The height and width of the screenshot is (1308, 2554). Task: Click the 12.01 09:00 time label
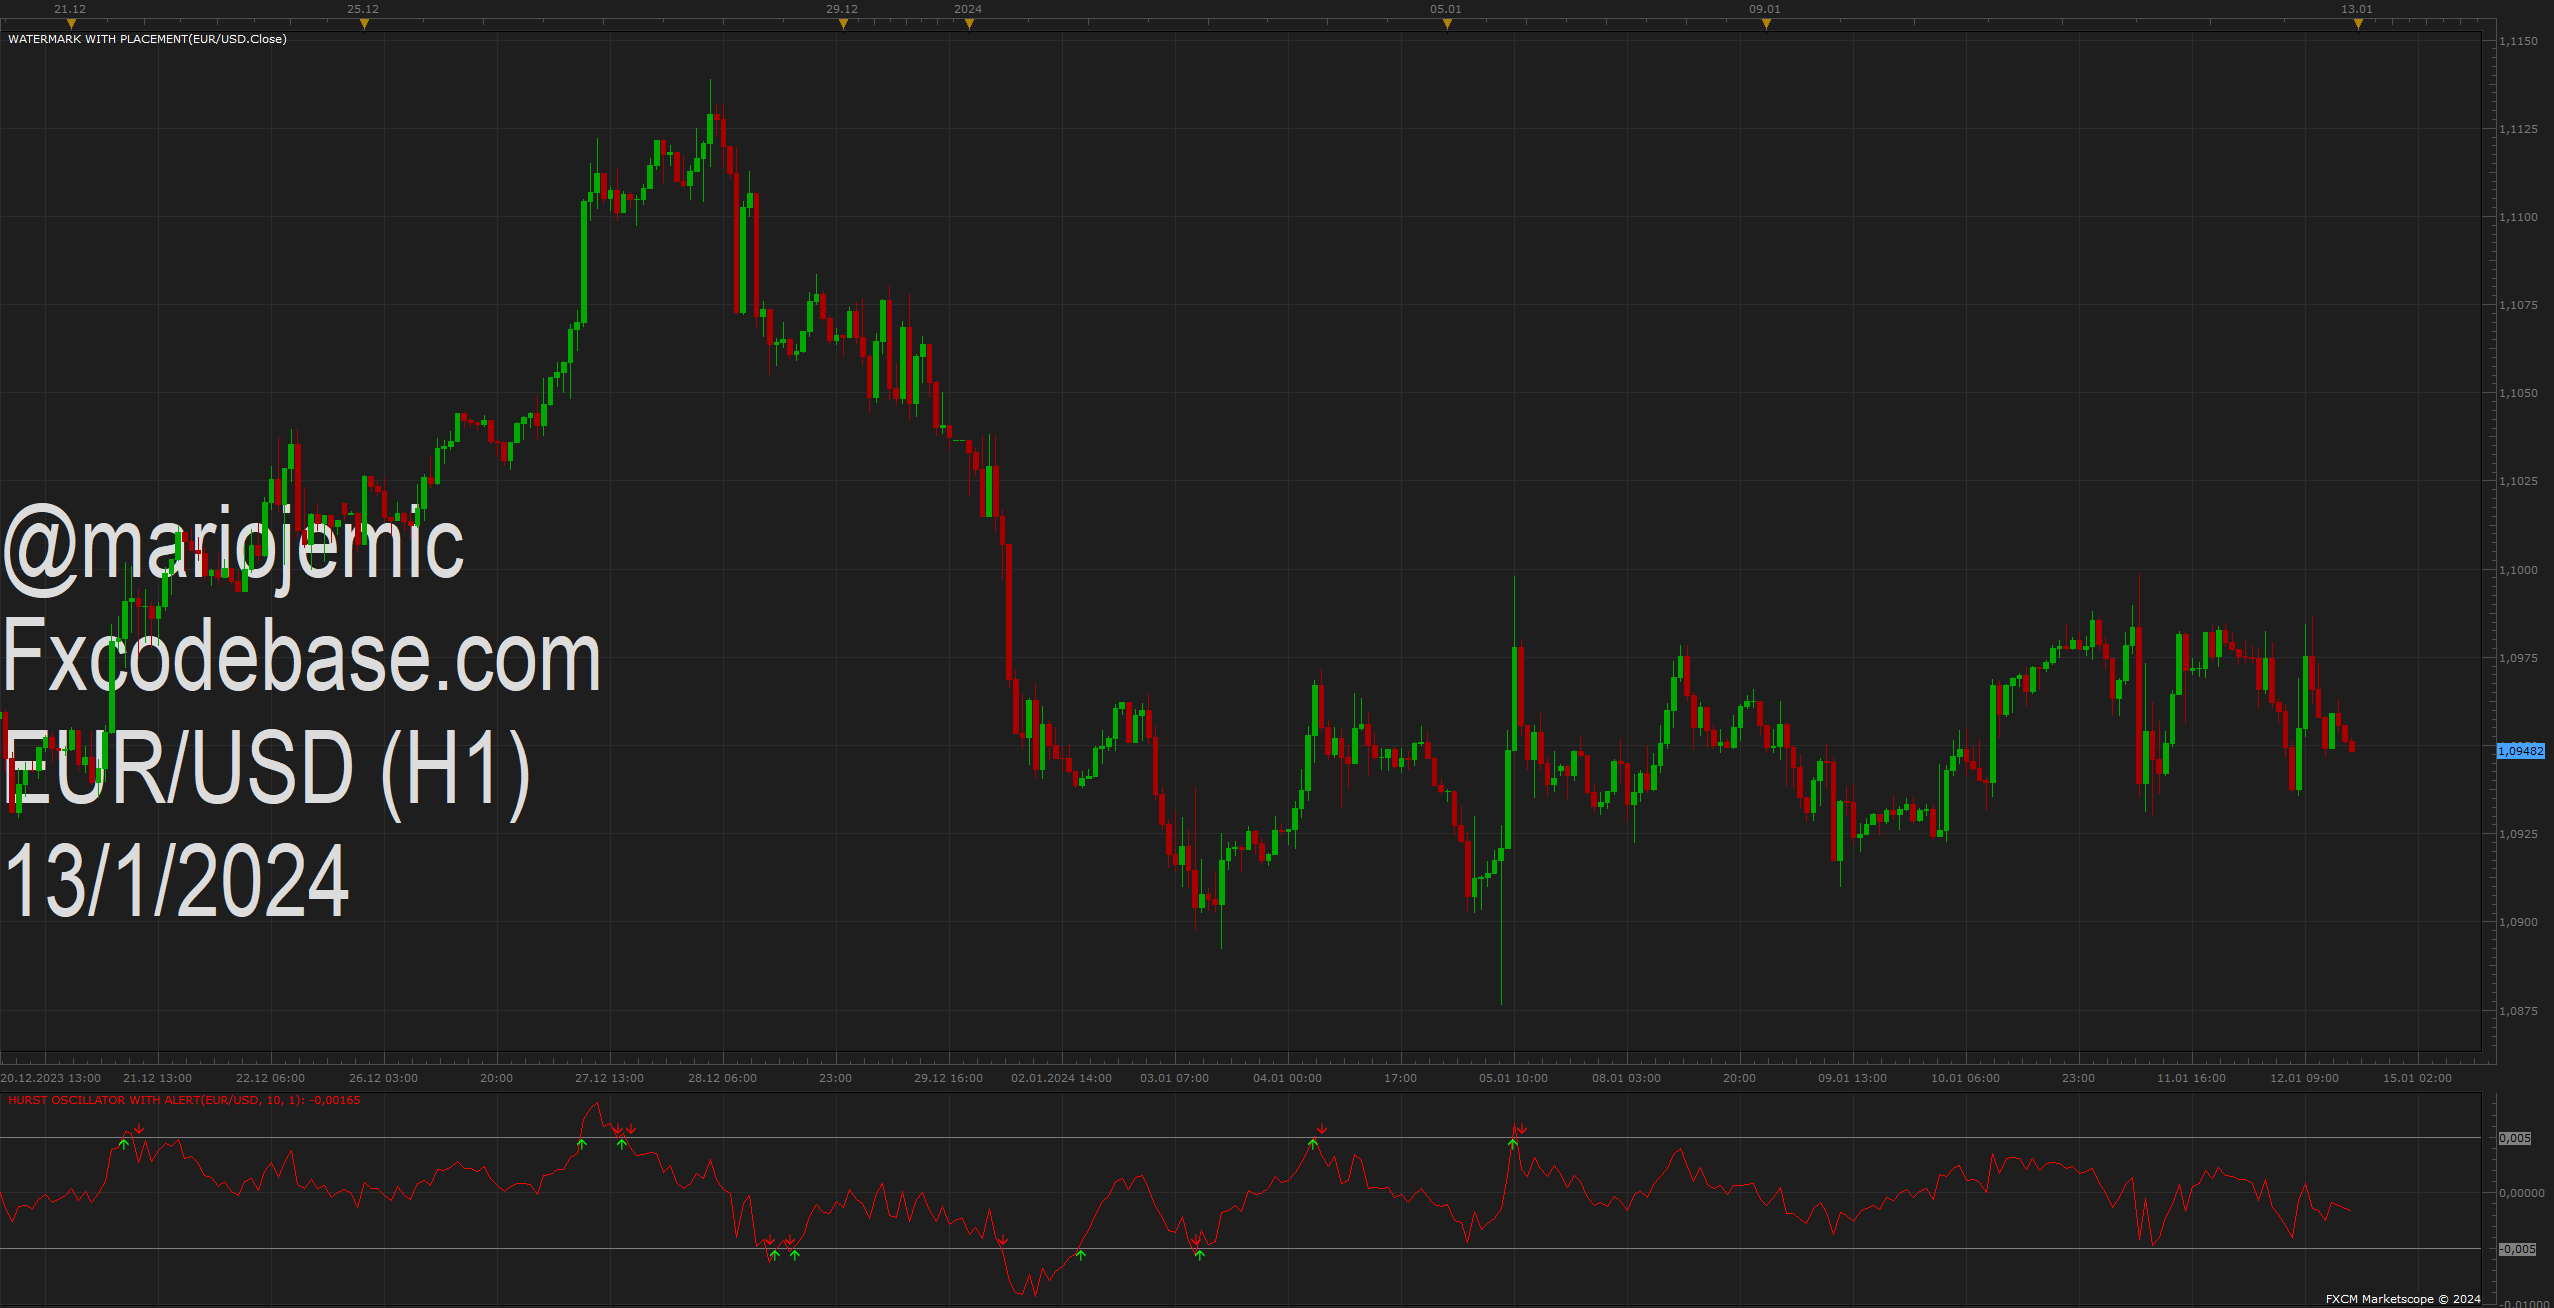(2304, 1078)
